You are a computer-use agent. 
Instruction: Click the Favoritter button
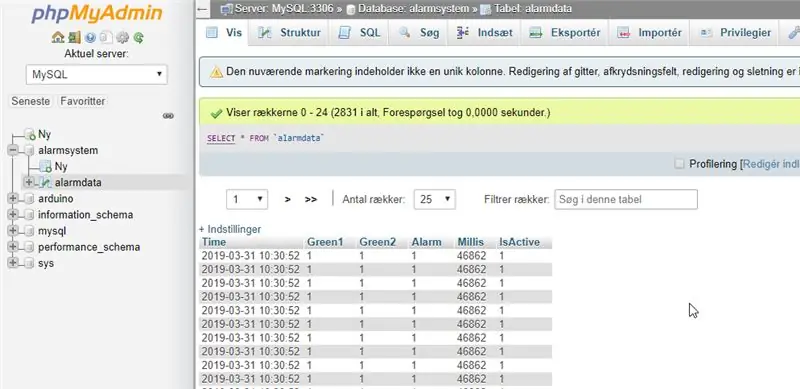point(83,101)
